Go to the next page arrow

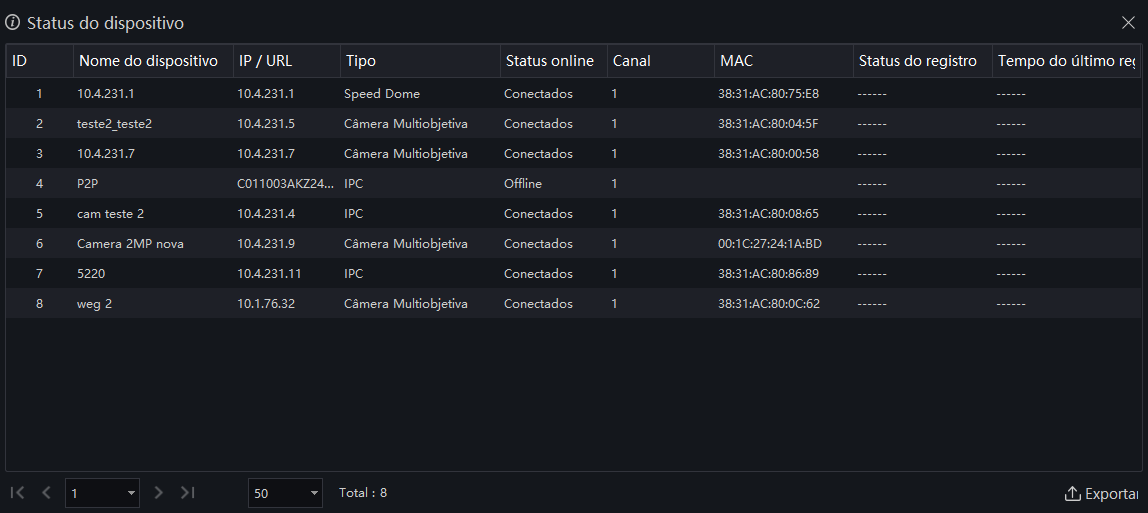pos(159,493)
